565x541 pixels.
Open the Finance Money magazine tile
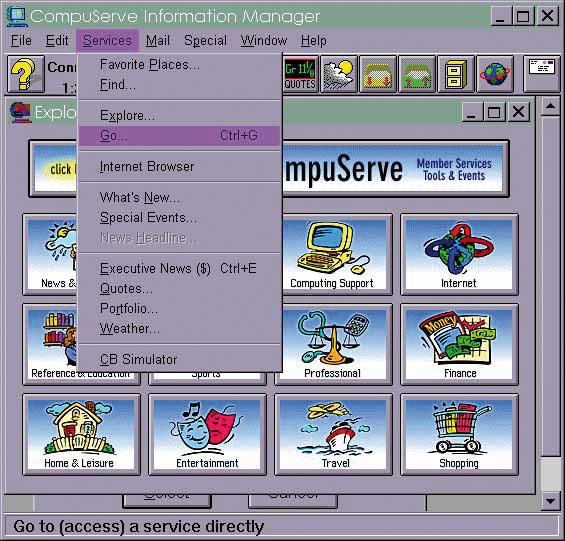pos(459,345)
